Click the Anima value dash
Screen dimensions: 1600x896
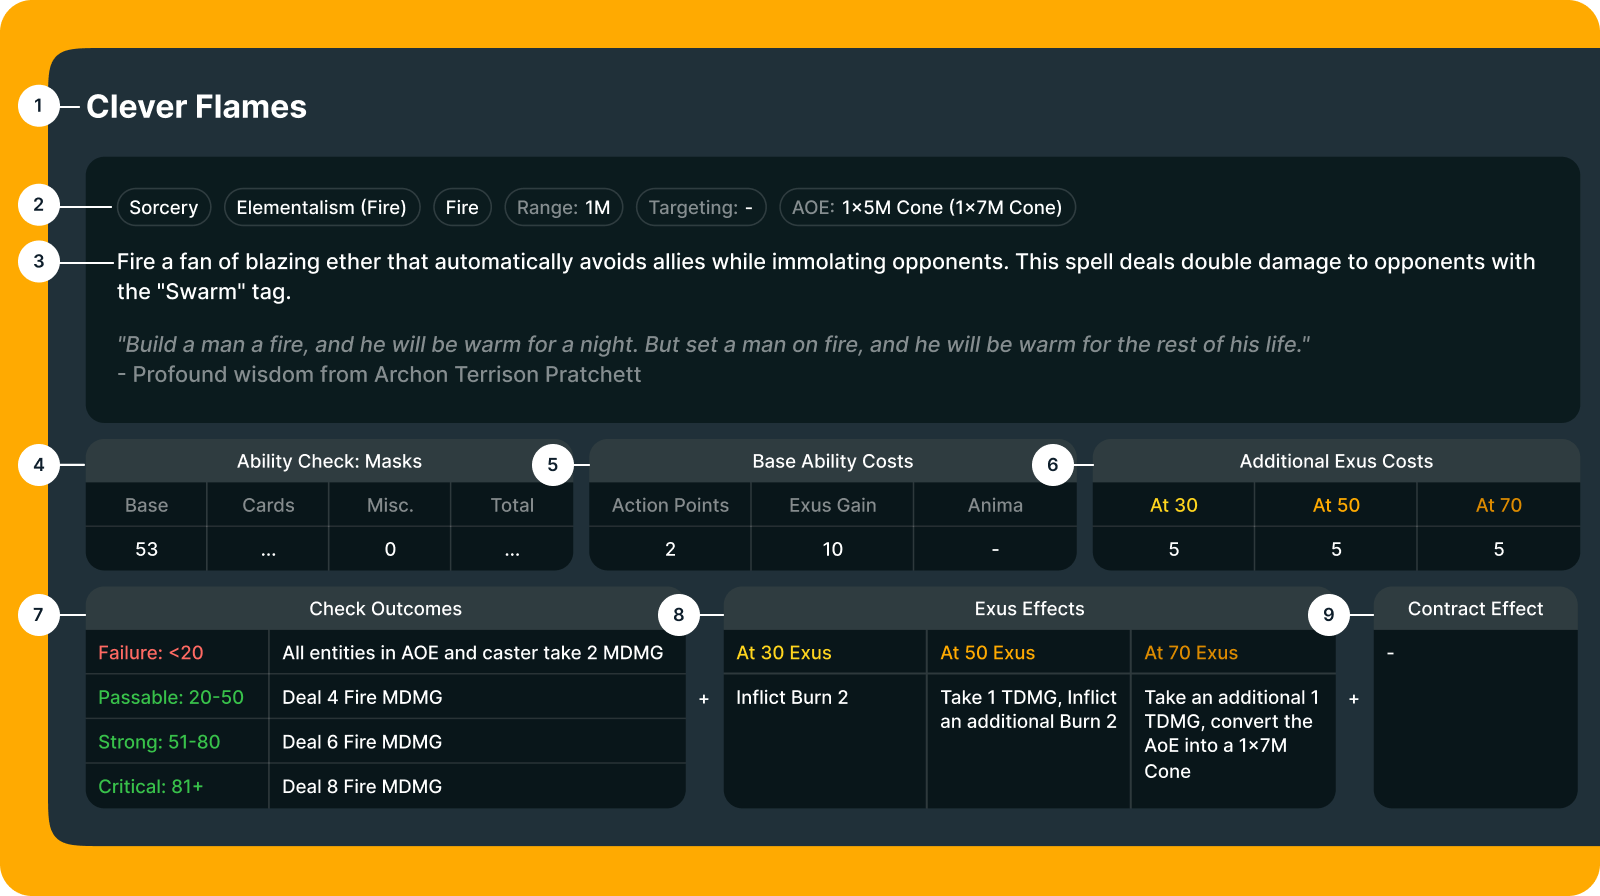pyautogui.click(x=995, y=549)
